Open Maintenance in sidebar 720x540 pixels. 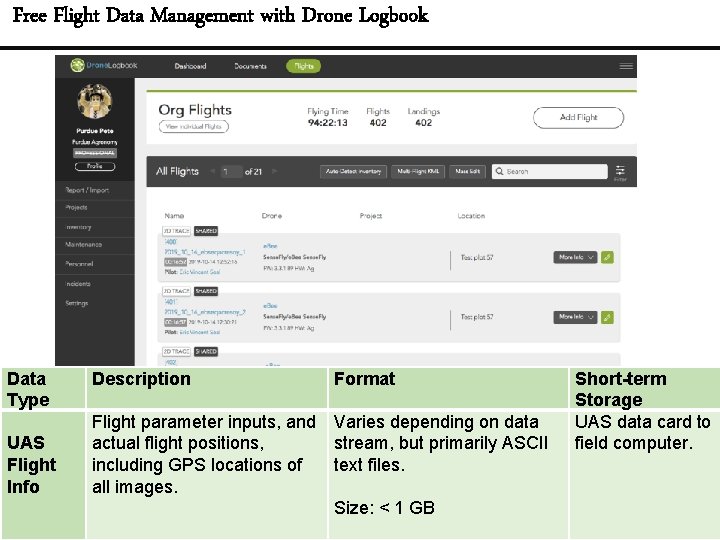coord(84,245)
